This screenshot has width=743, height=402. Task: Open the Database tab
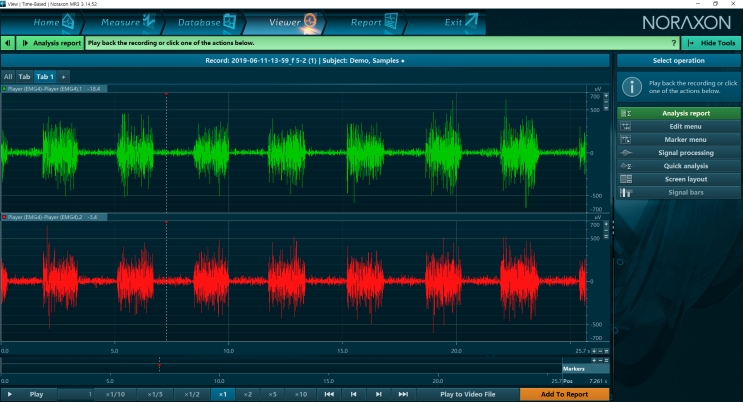point(203,22)
